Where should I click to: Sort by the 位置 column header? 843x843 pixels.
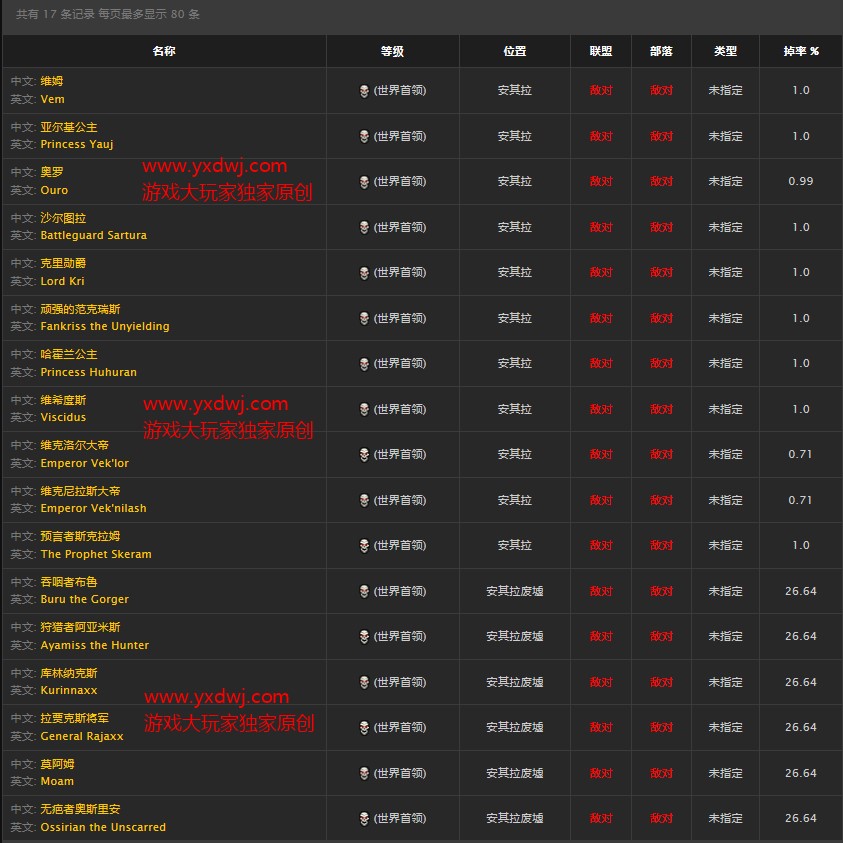514,51
